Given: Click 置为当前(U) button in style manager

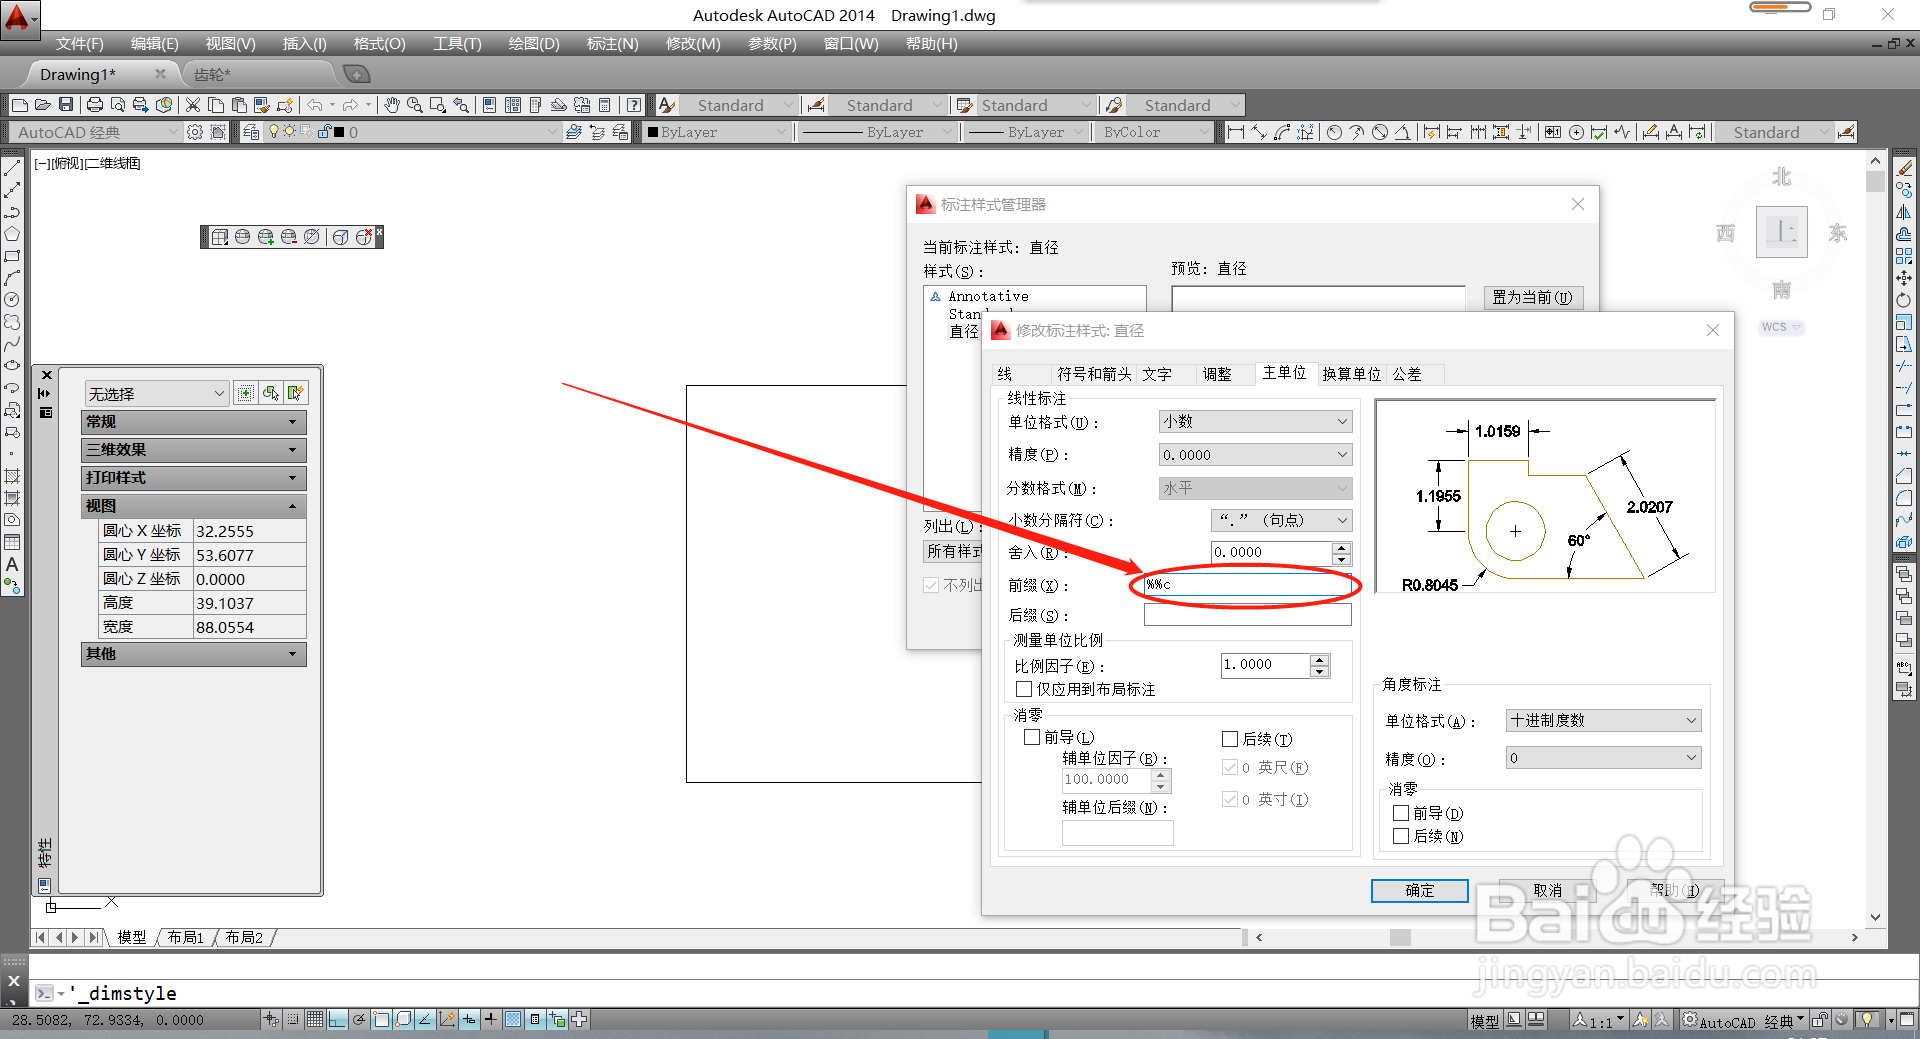Looking at the screenshot, I should click(1532, 297).
